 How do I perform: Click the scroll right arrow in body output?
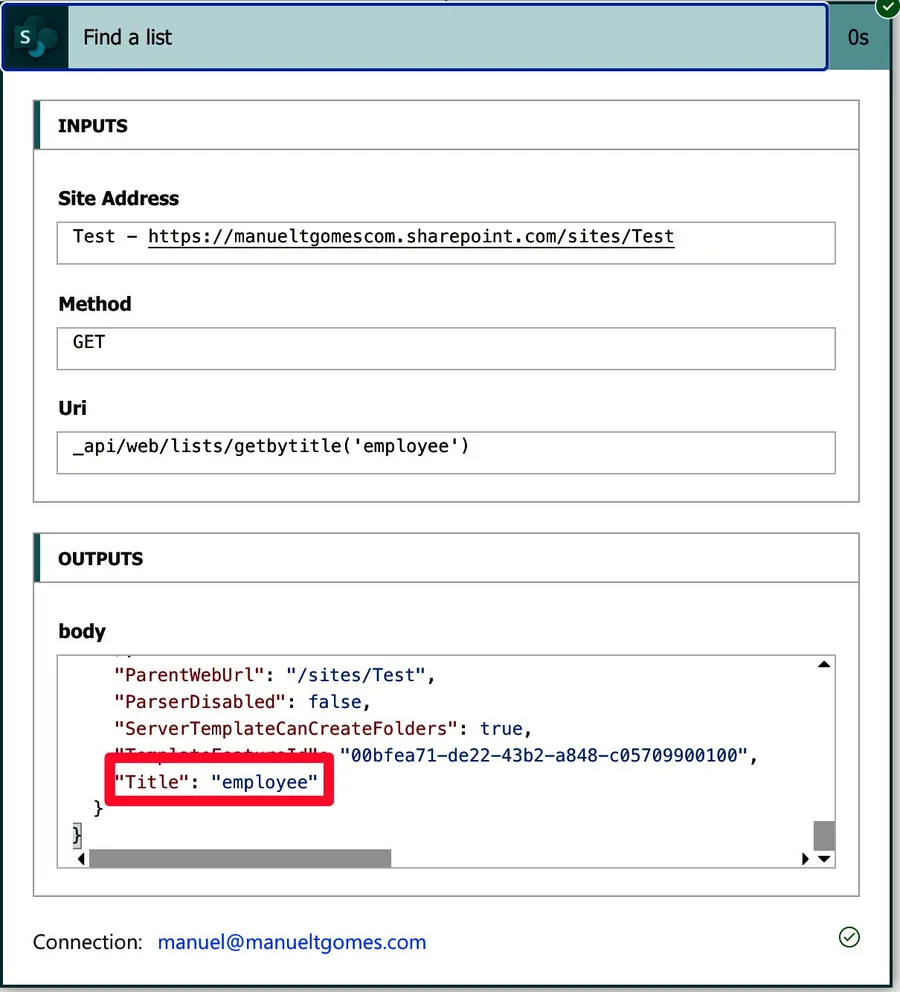tap(806, 859)
